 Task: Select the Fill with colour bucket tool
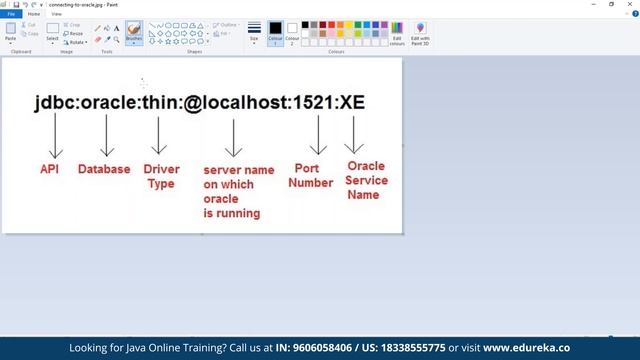point(107,29)
